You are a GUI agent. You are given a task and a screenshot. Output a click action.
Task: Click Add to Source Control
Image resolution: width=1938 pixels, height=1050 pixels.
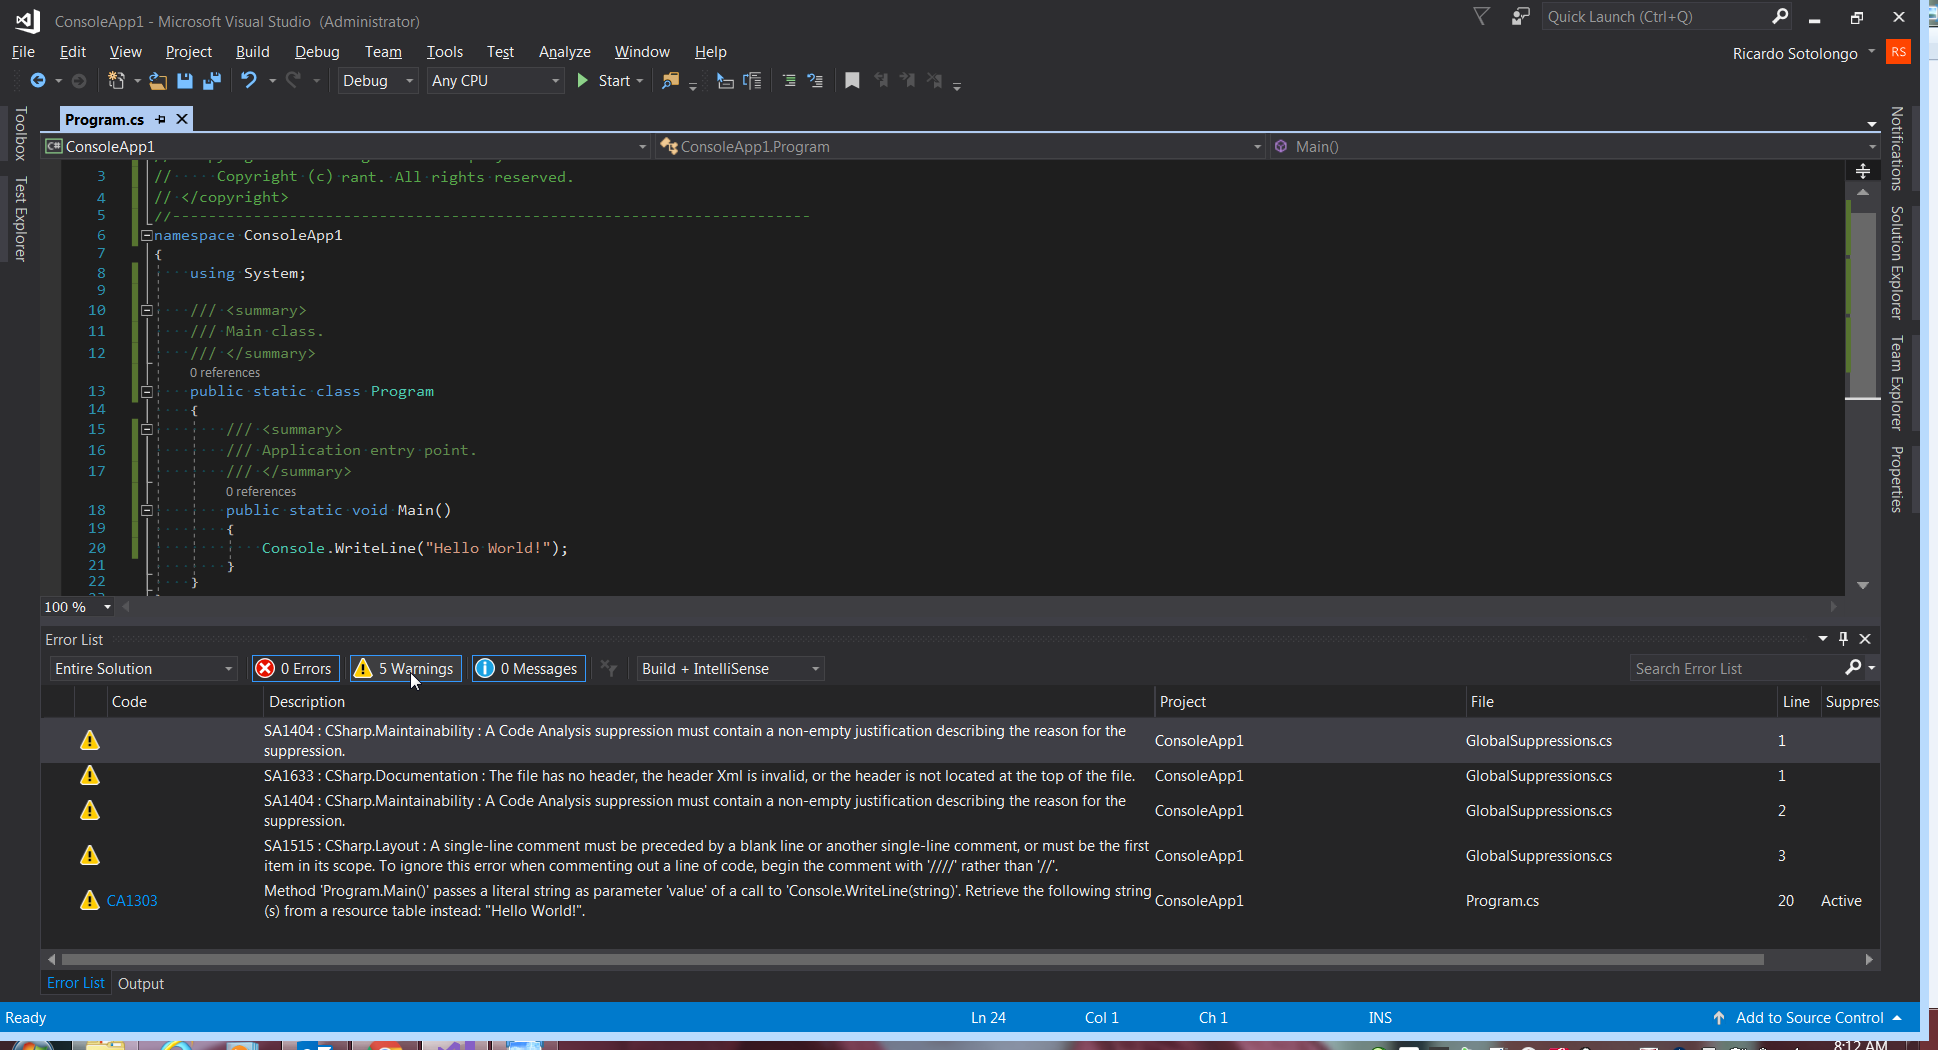1809,1017
